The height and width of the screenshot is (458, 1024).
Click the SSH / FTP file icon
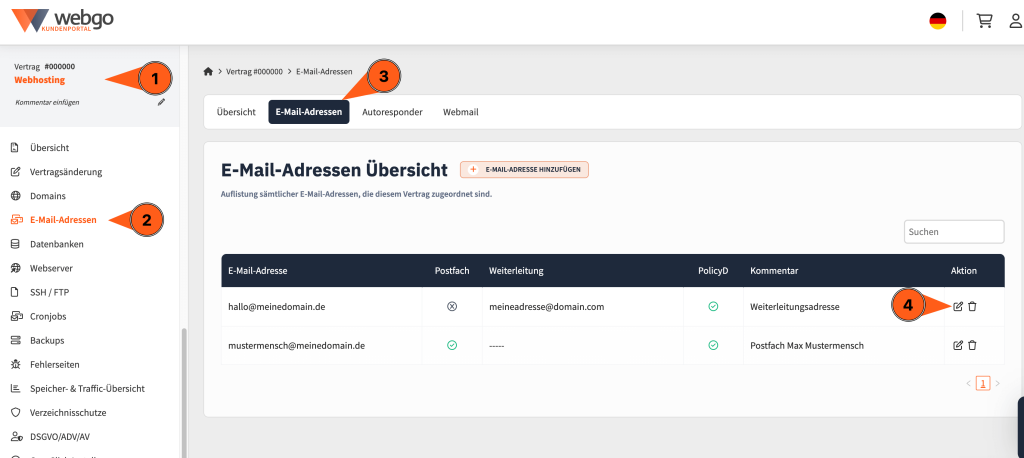pos(16,292)
